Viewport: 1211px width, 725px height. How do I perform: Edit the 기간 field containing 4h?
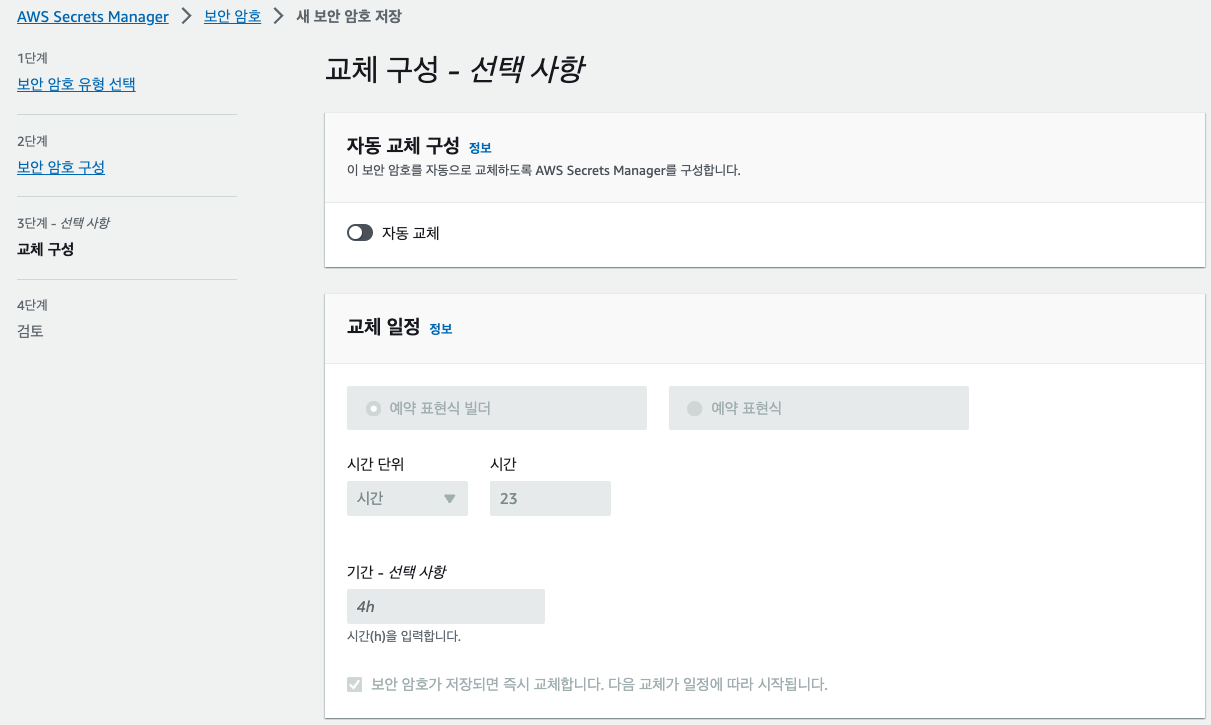click(445, 606)
